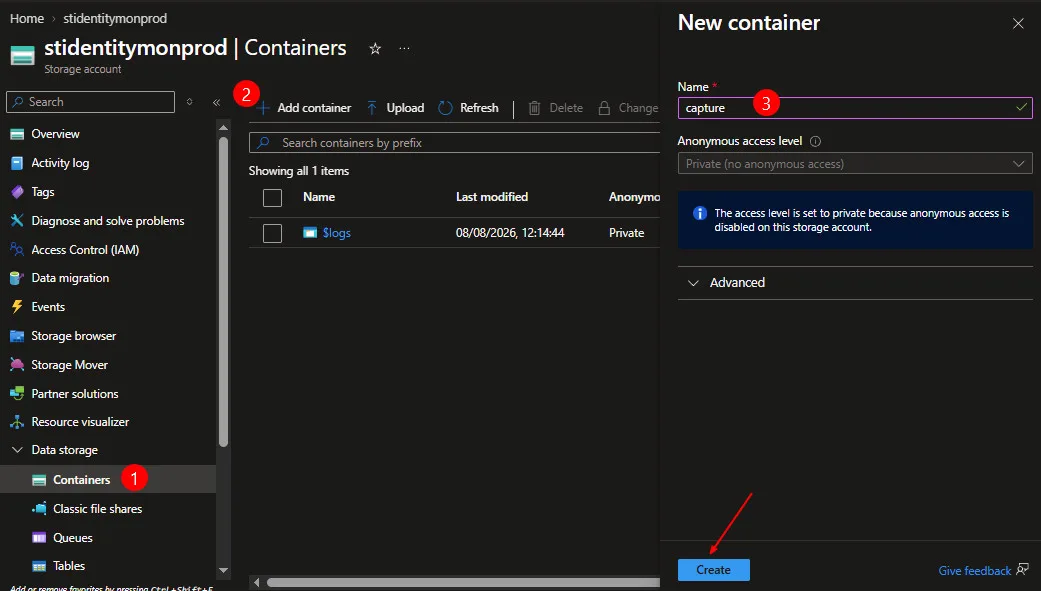The height and width of the screenshot is (591, 1041).
Task: Click the Activity log icon
Action: tap(17, 163)
